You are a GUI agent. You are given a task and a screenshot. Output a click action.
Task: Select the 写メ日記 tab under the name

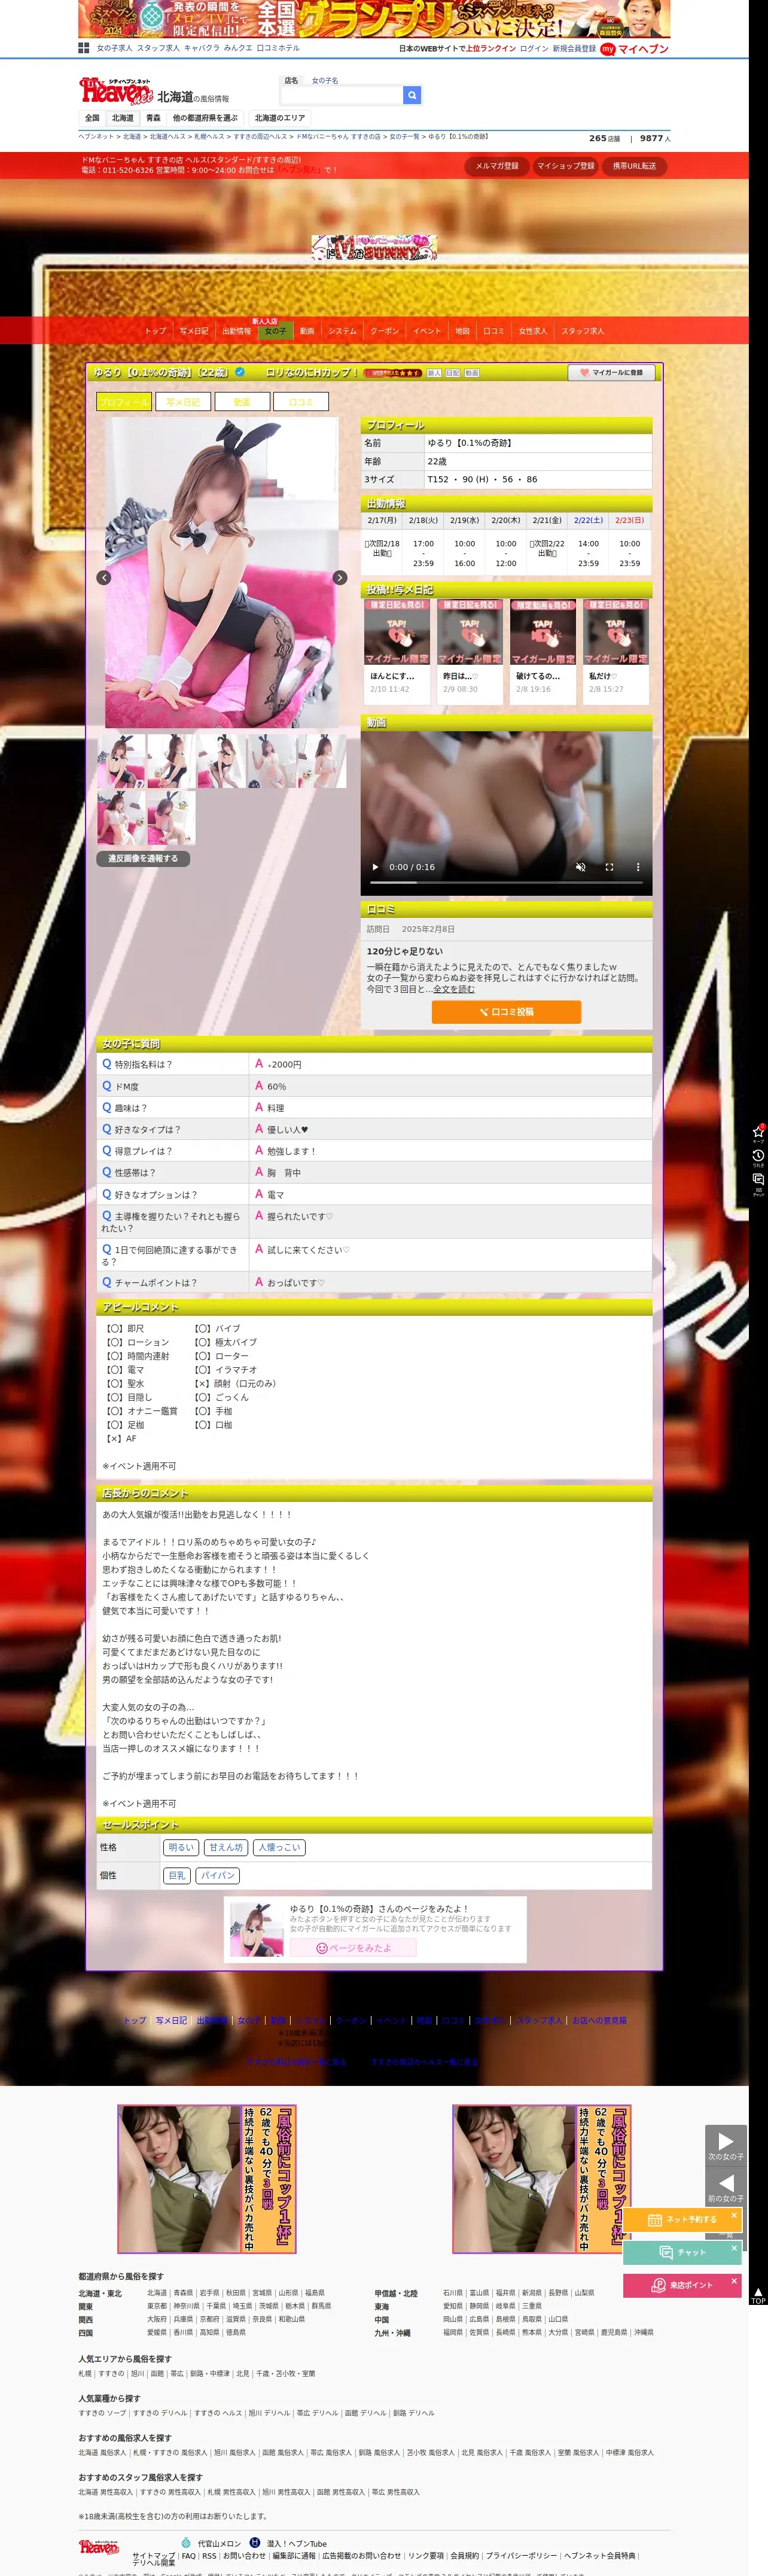pyautogui.click(x=183, y=402)
